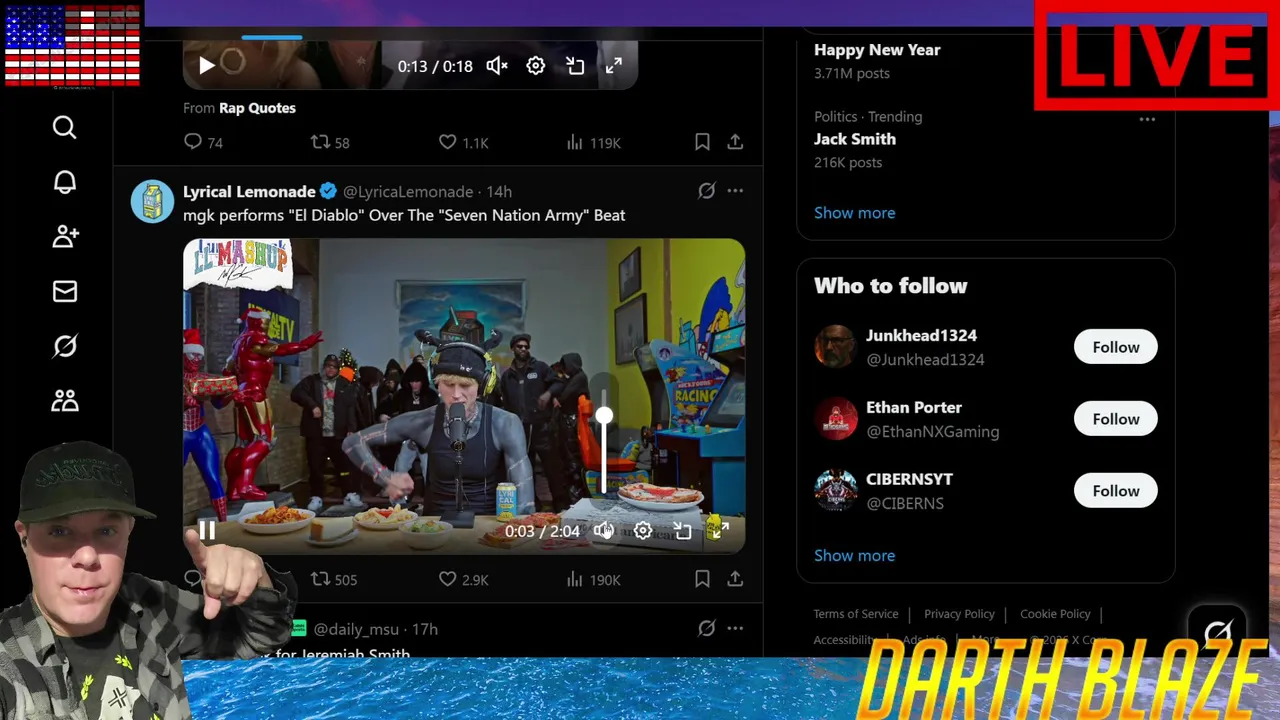Open more options for Jack Smith trend
This screenshot has height=720, width=1280.
tap(1147, 119)
